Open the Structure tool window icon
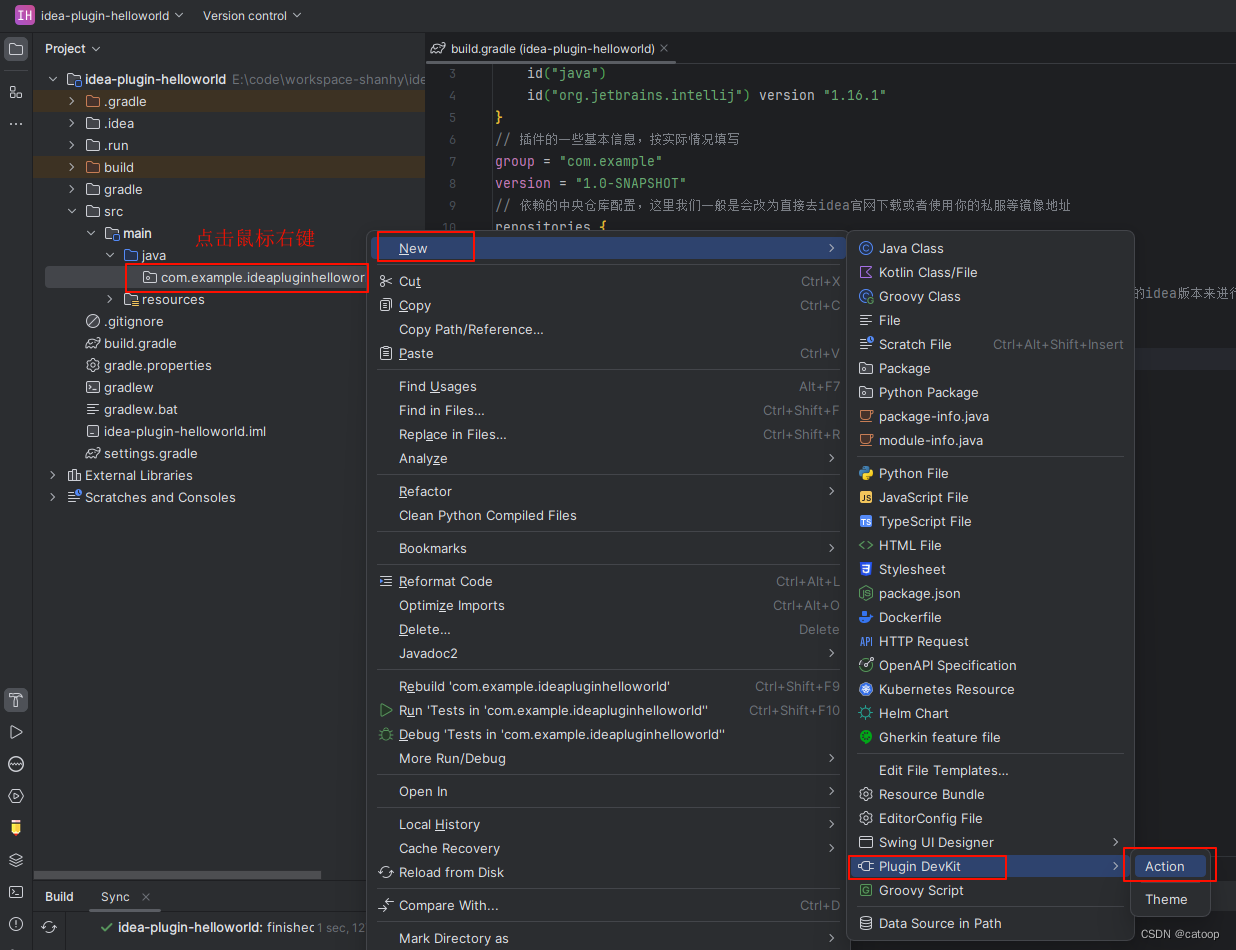The image size is (1236, 950). coord(16,92)
